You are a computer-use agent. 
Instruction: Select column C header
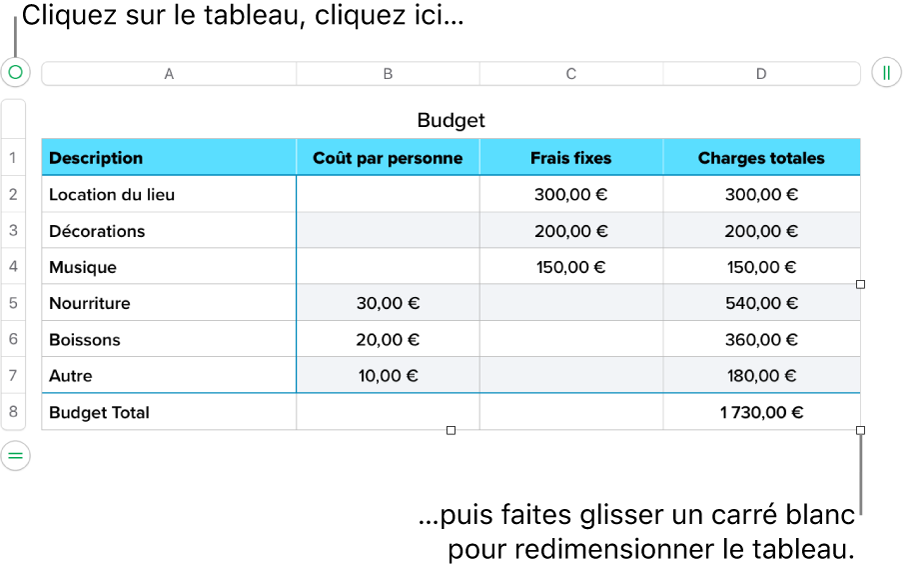pyautogui.click(x=571, y=73)
